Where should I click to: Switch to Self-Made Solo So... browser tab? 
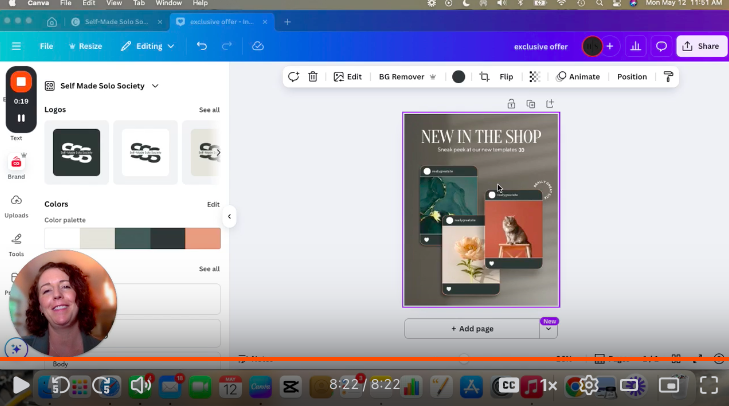(116, 22)
